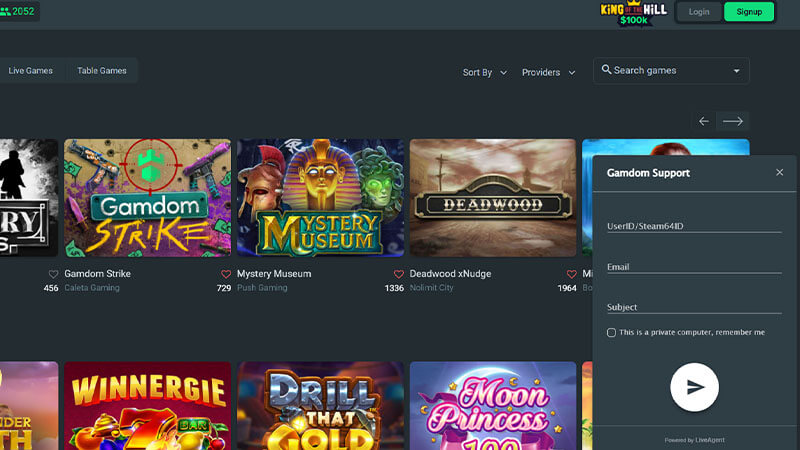Click the Powered by LiveAgent link
This screenshot has width=800, height=450.
tap(694, 440)
